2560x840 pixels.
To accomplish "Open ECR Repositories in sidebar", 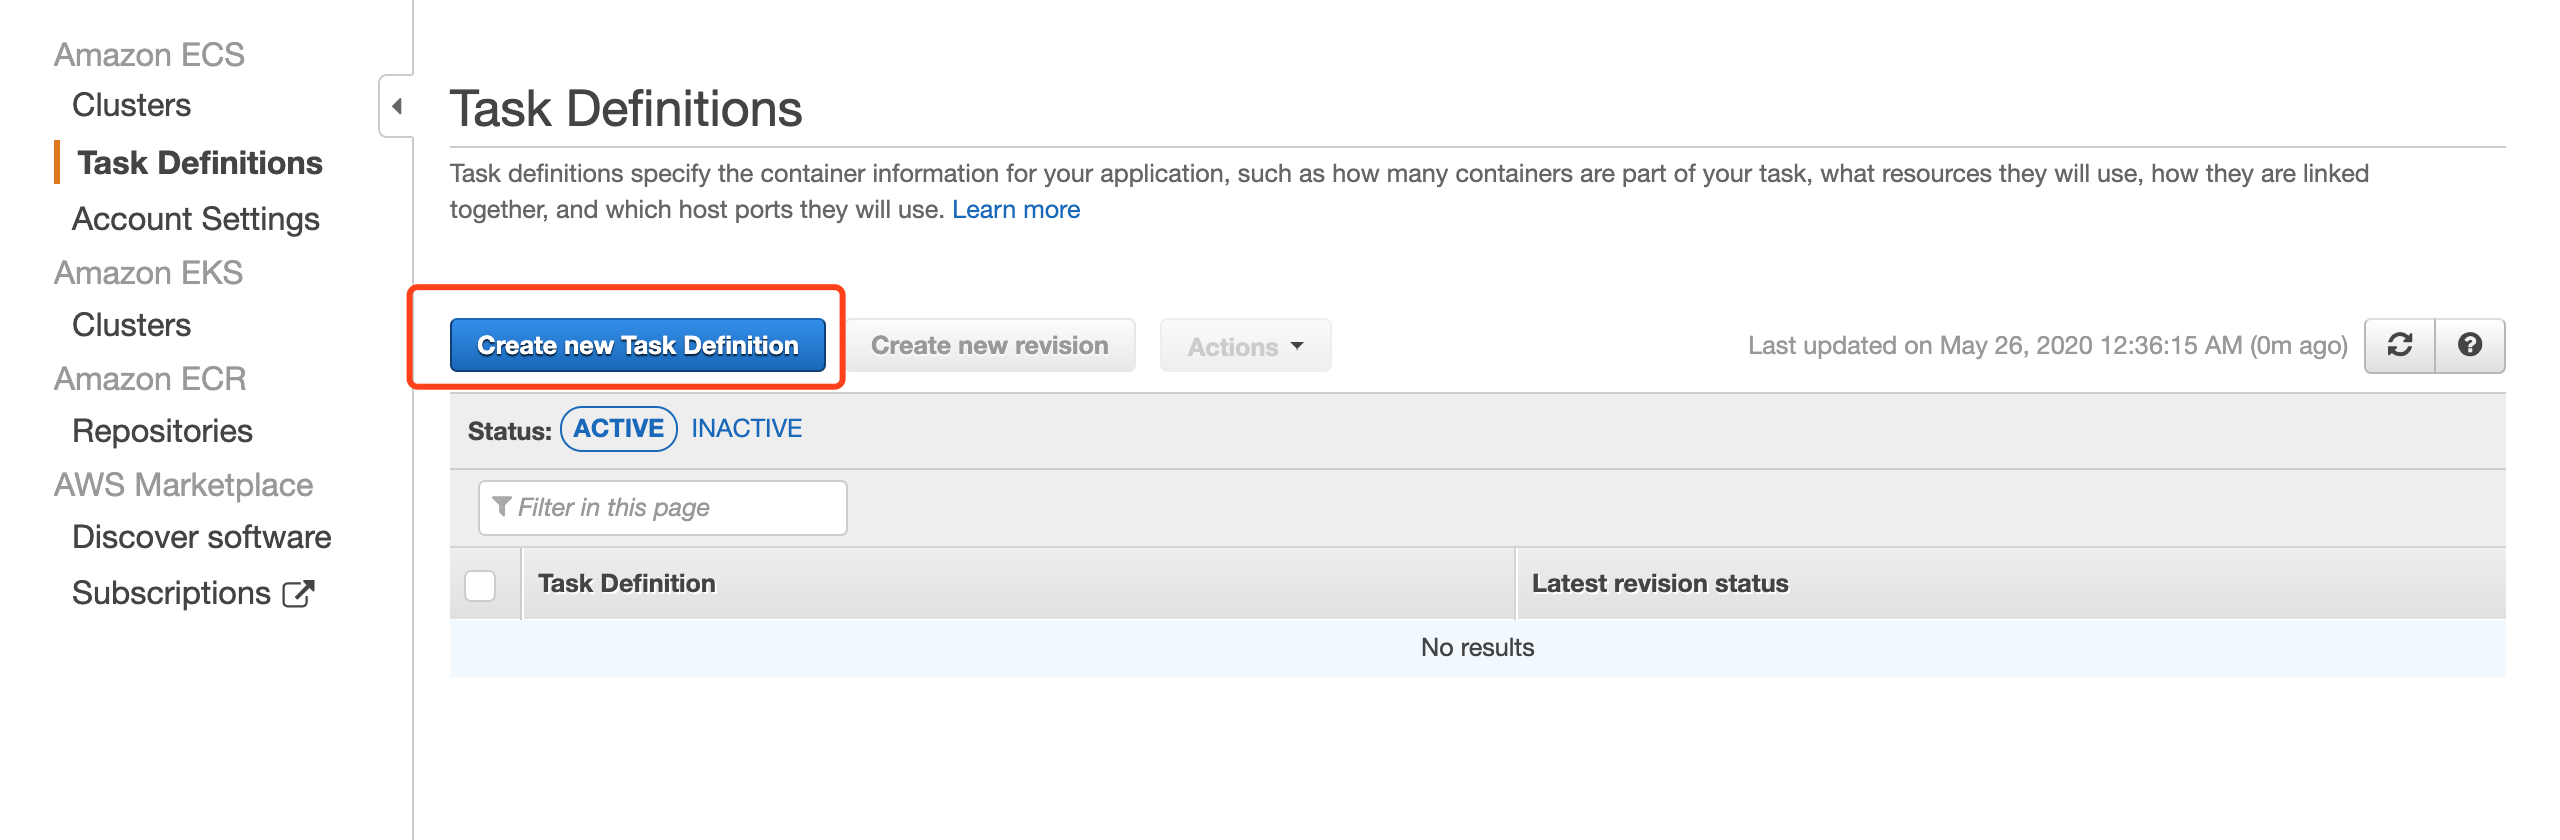I will pos(162,431).
